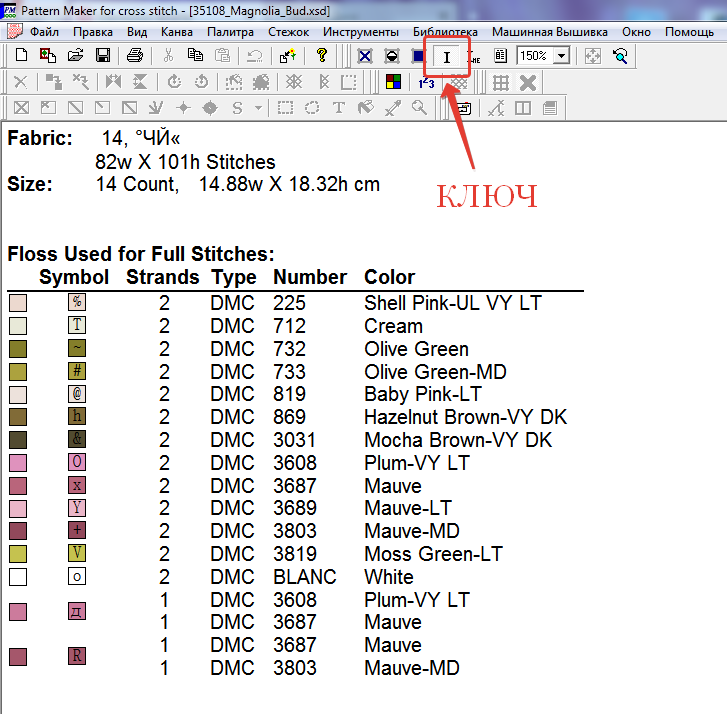Select the Text tool with T icon
The image size is (727, 714).
(x=339, y=108)
